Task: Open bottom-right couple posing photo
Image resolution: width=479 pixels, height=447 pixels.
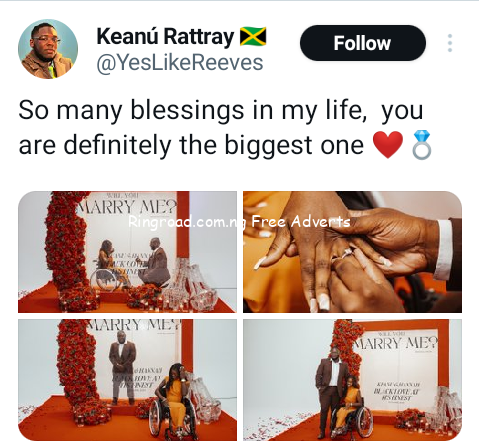Action: [352, 380]
